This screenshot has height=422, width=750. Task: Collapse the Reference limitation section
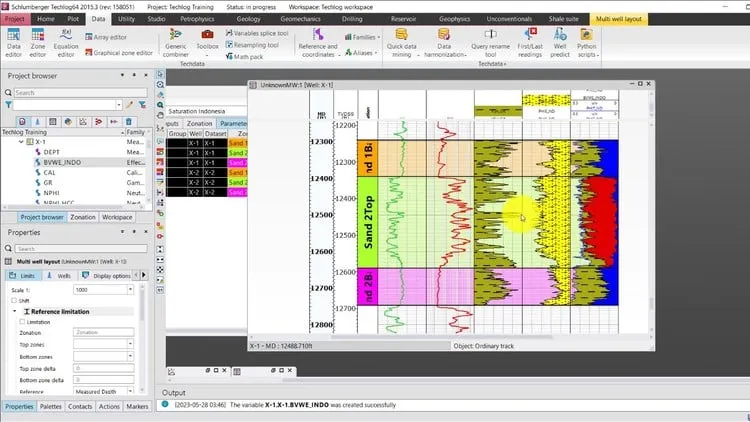(14, 311)
